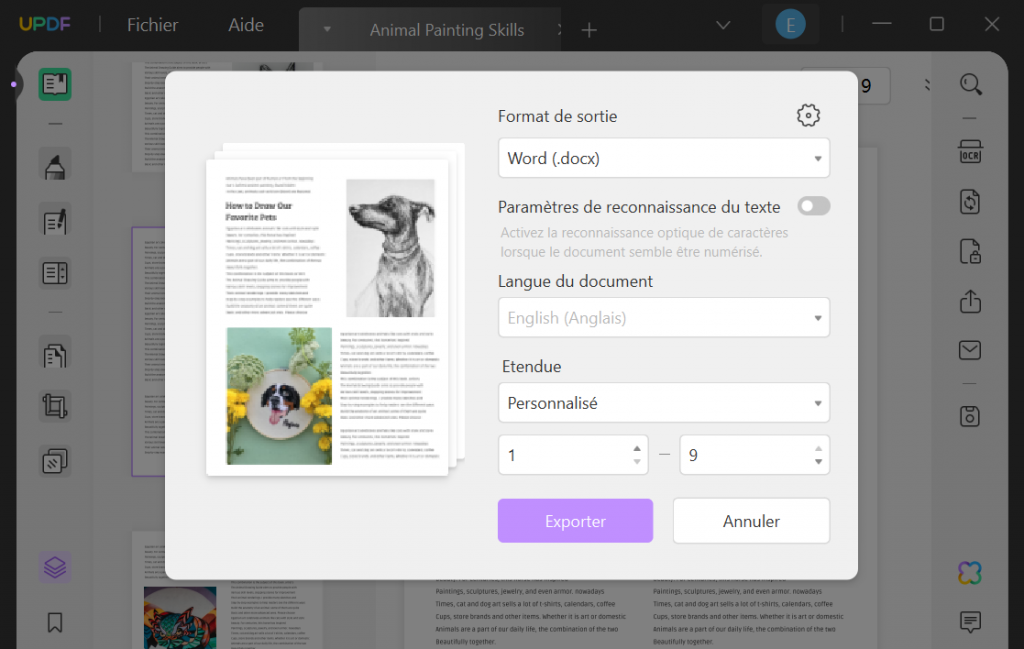
Task: Click the save document icon
Action: (x=969, y=415)
